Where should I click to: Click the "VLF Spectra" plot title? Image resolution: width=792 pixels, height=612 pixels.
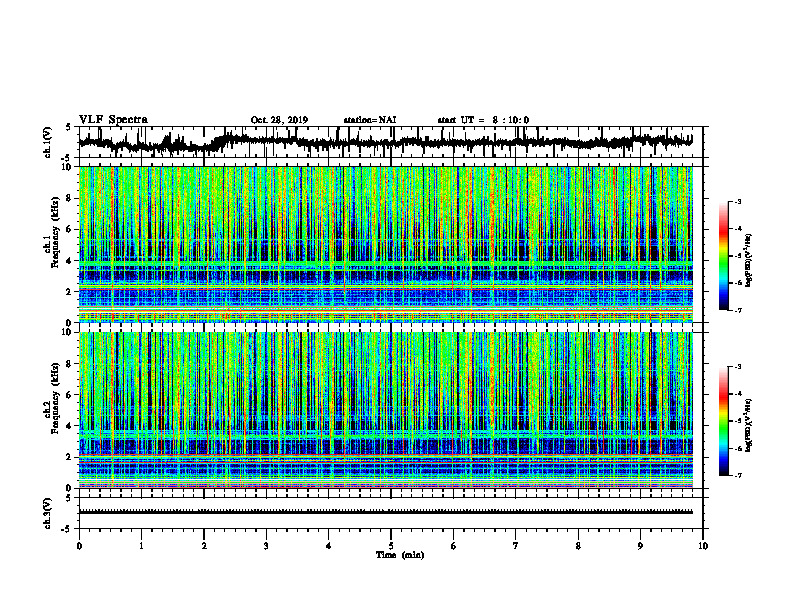[113, 120]
